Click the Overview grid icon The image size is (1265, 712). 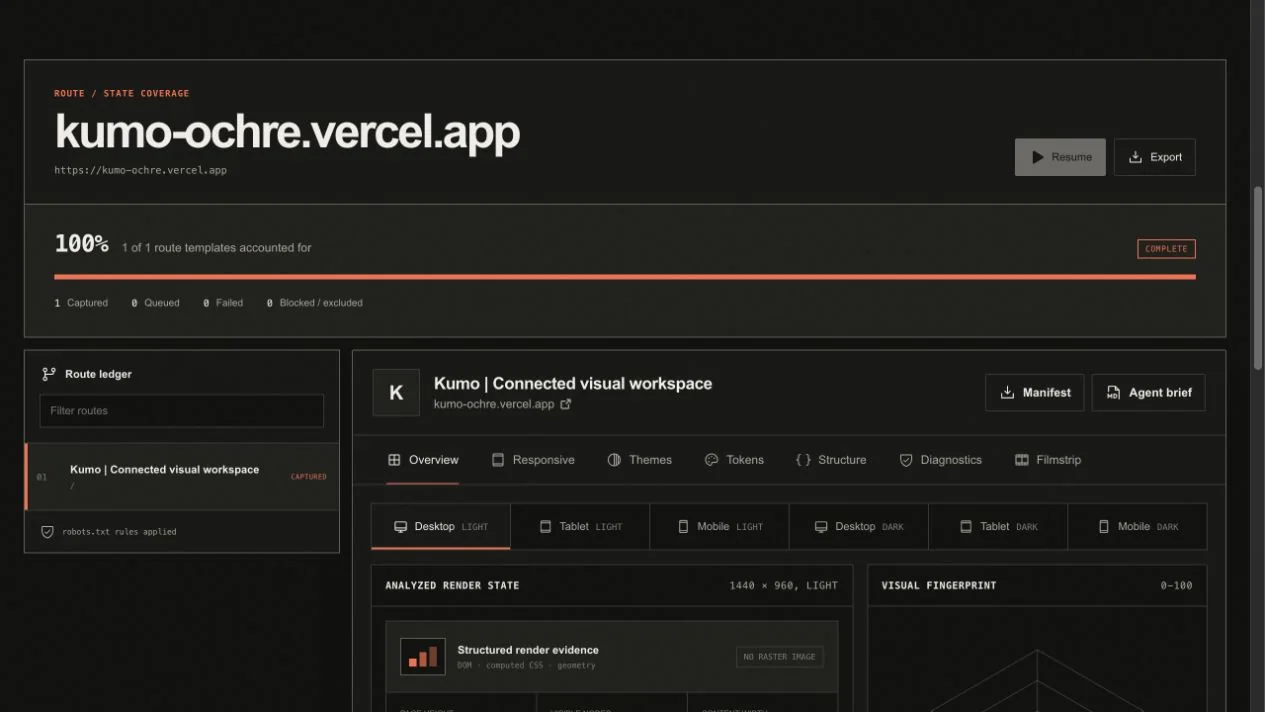click(394, 460)
